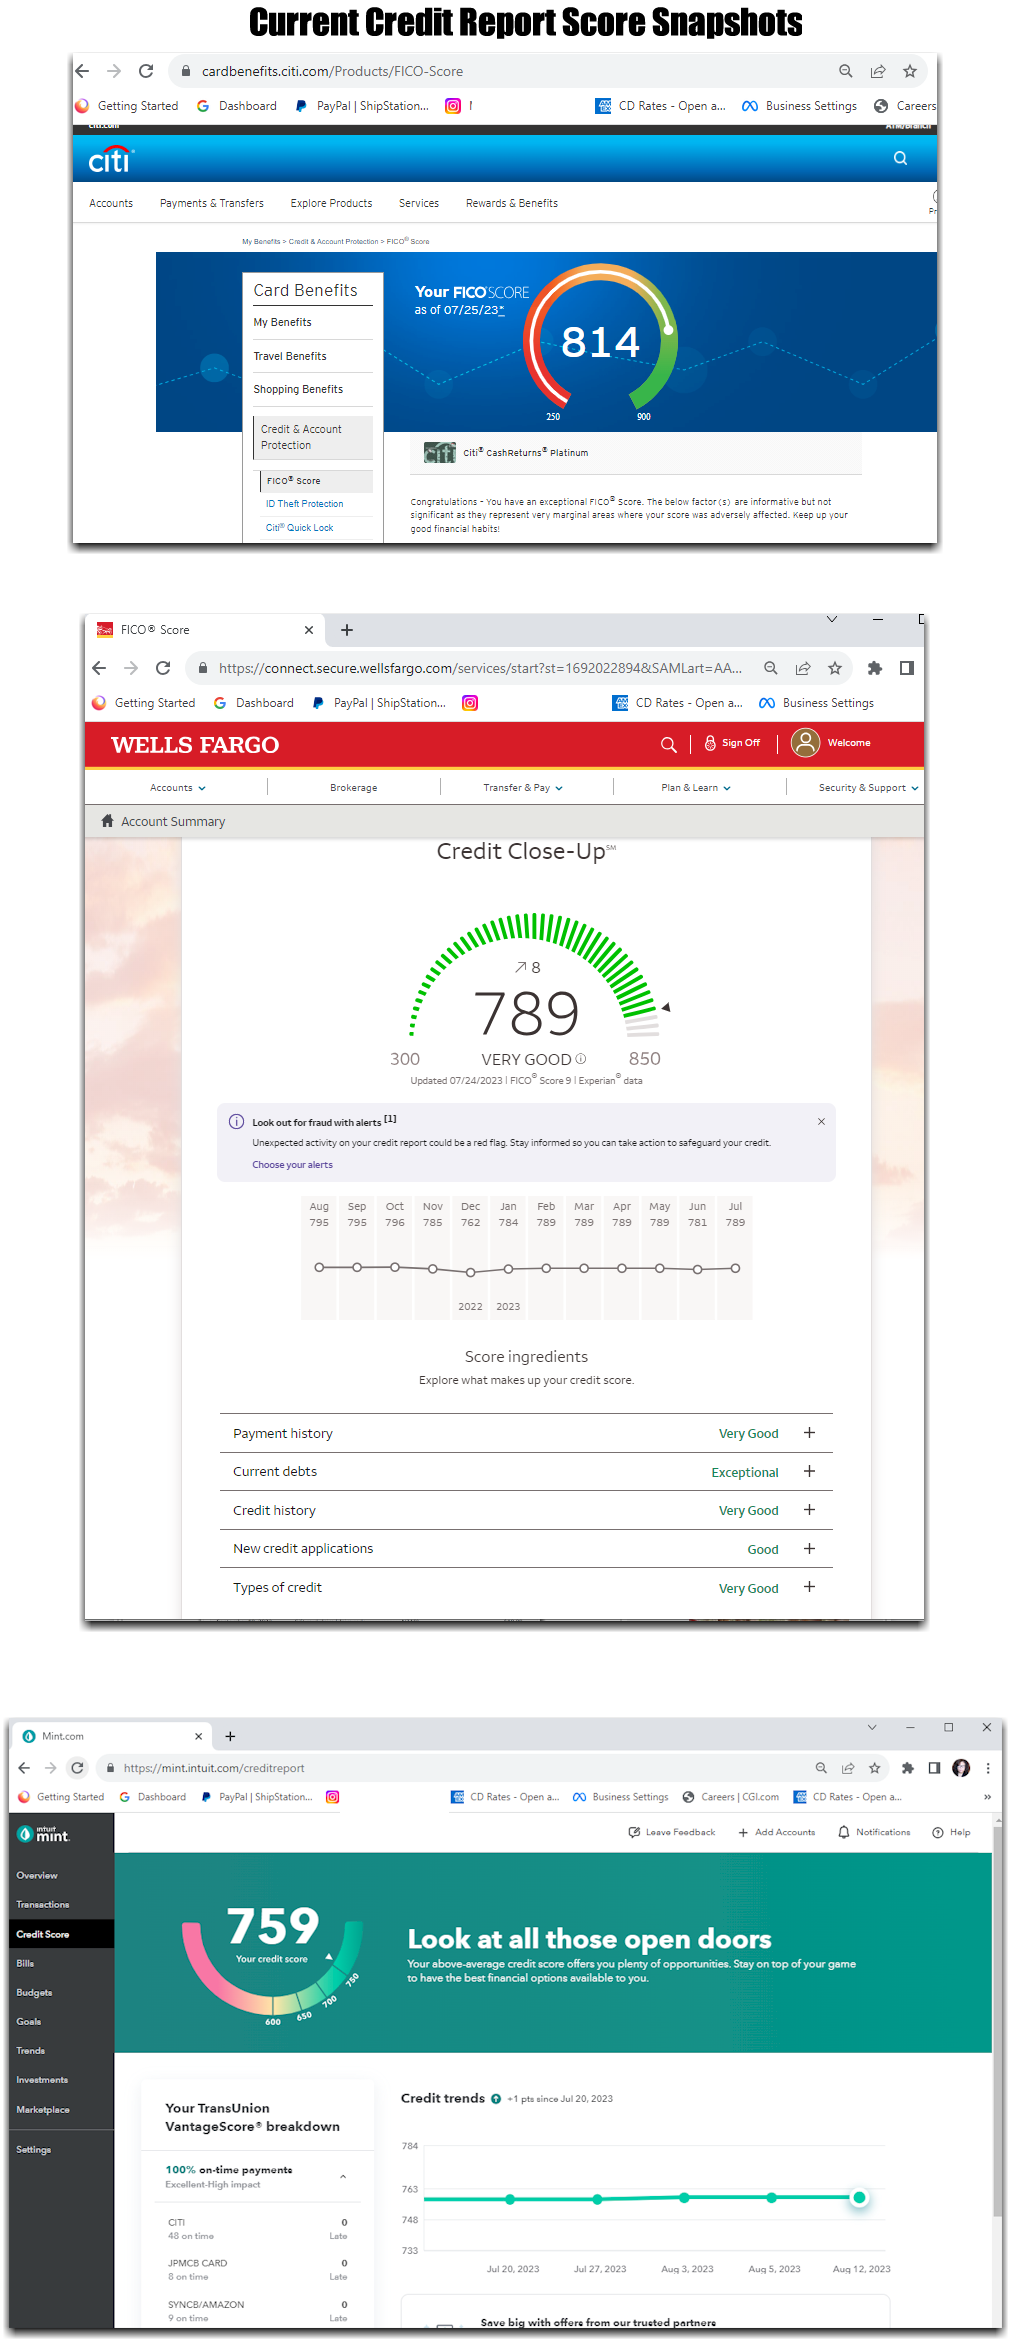Dismiss the fraud alerts banner in Wells Fargo
Image resolution: width=1009 pixels, height=2340 pixels.
coord(821,1122)
